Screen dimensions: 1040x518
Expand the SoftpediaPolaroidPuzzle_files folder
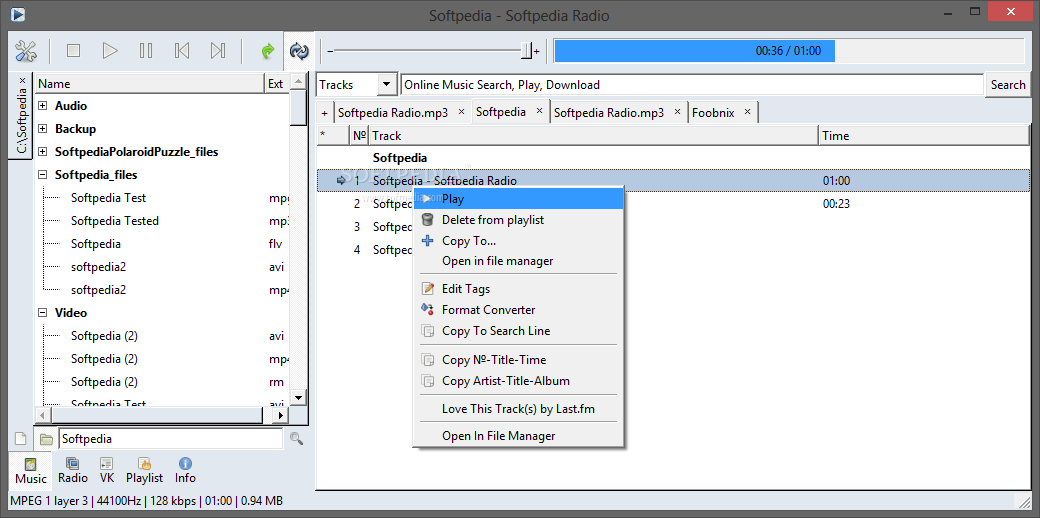pos(43,152)
